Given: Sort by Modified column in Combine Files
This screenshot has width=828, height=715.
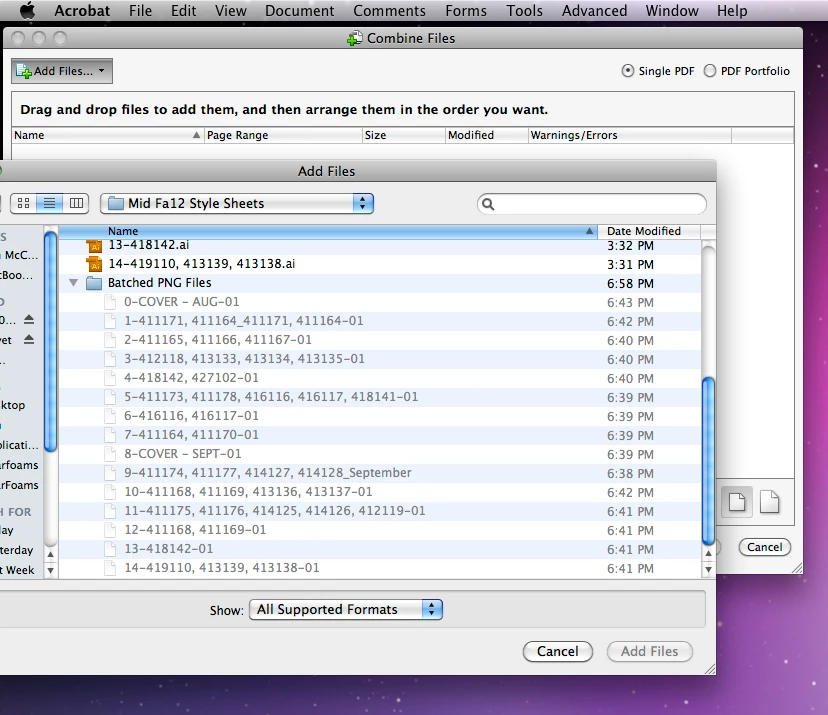Looking at the screenshot, I should pyautogui.click(x=486, y=135).
